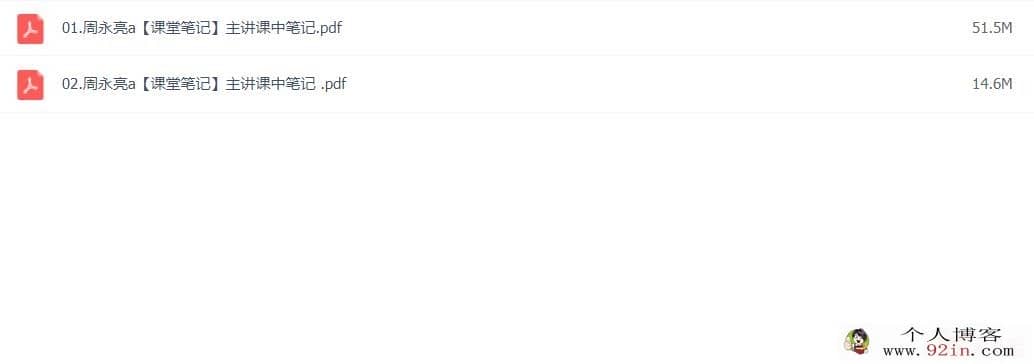The width and height of the screenshot is (1034, 364).
Task: Click the www.92in.com URL
Action: coord(948,351)
